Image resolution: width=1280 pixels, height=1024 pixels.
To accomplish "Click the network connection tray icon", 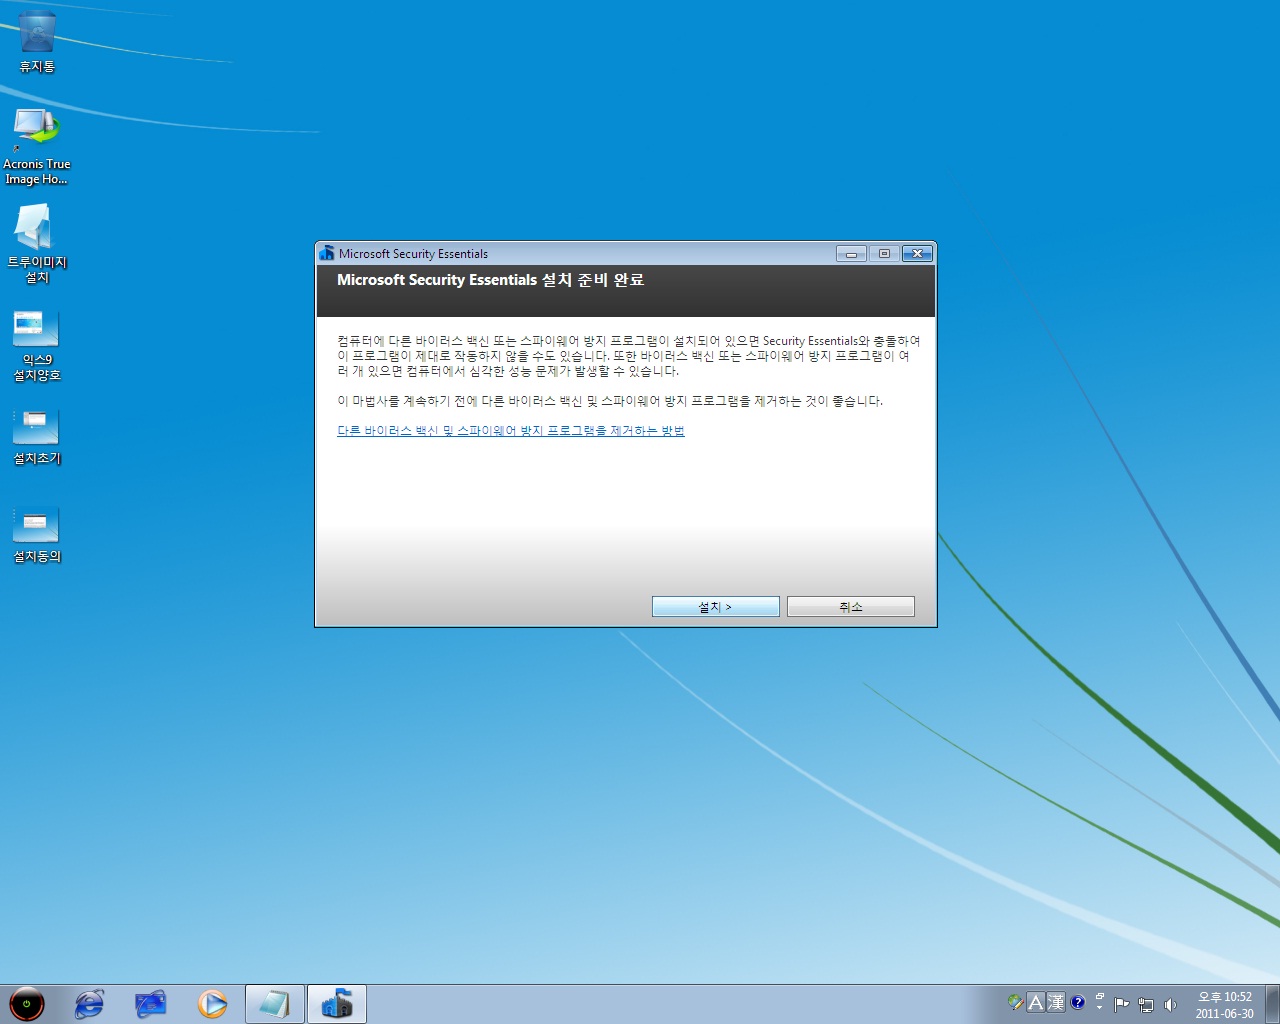I will coord(1146,1004).
